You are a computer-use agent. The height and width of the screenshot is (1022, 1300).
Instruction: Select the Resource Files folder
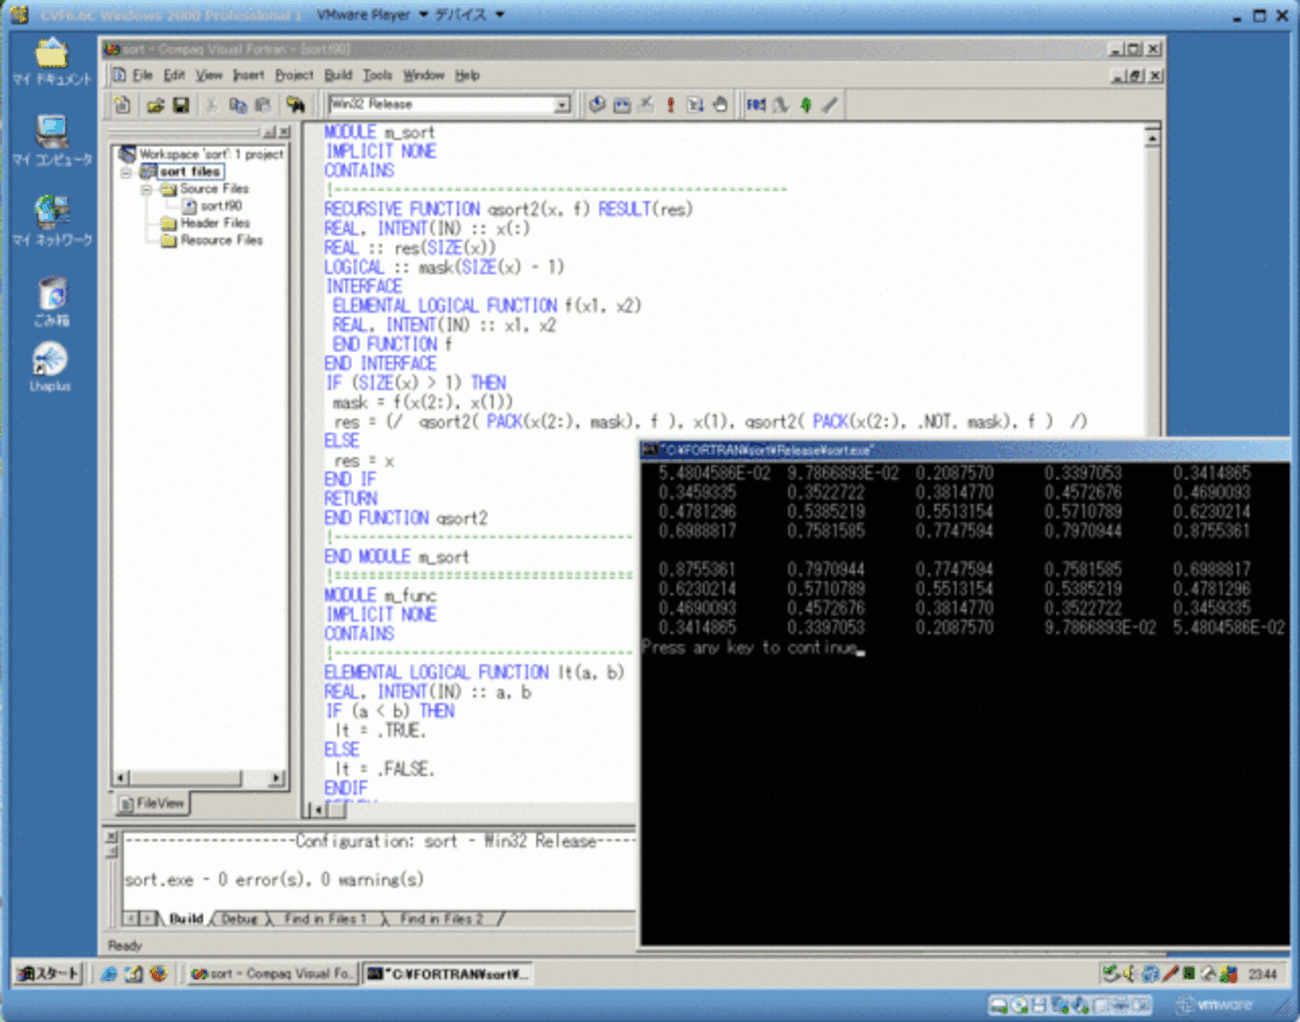[211, 240]
